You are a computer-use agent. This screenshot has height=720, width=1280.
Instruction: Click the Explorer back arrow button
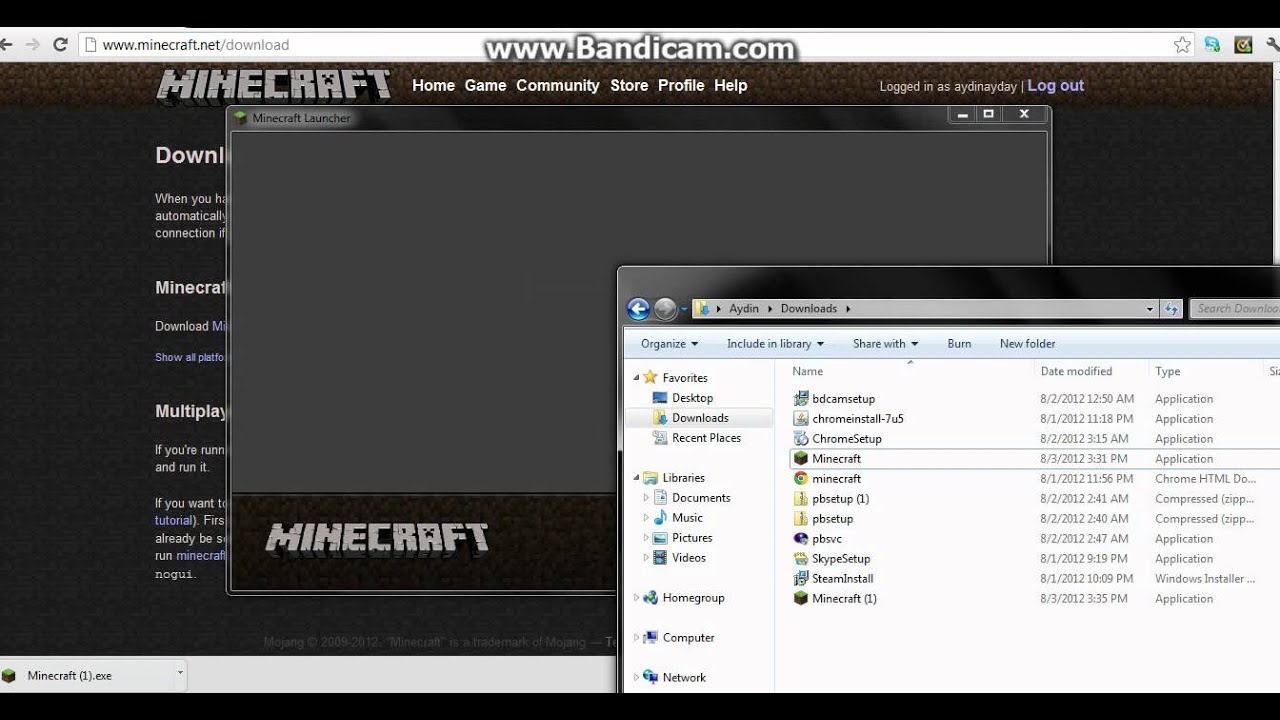638,309
